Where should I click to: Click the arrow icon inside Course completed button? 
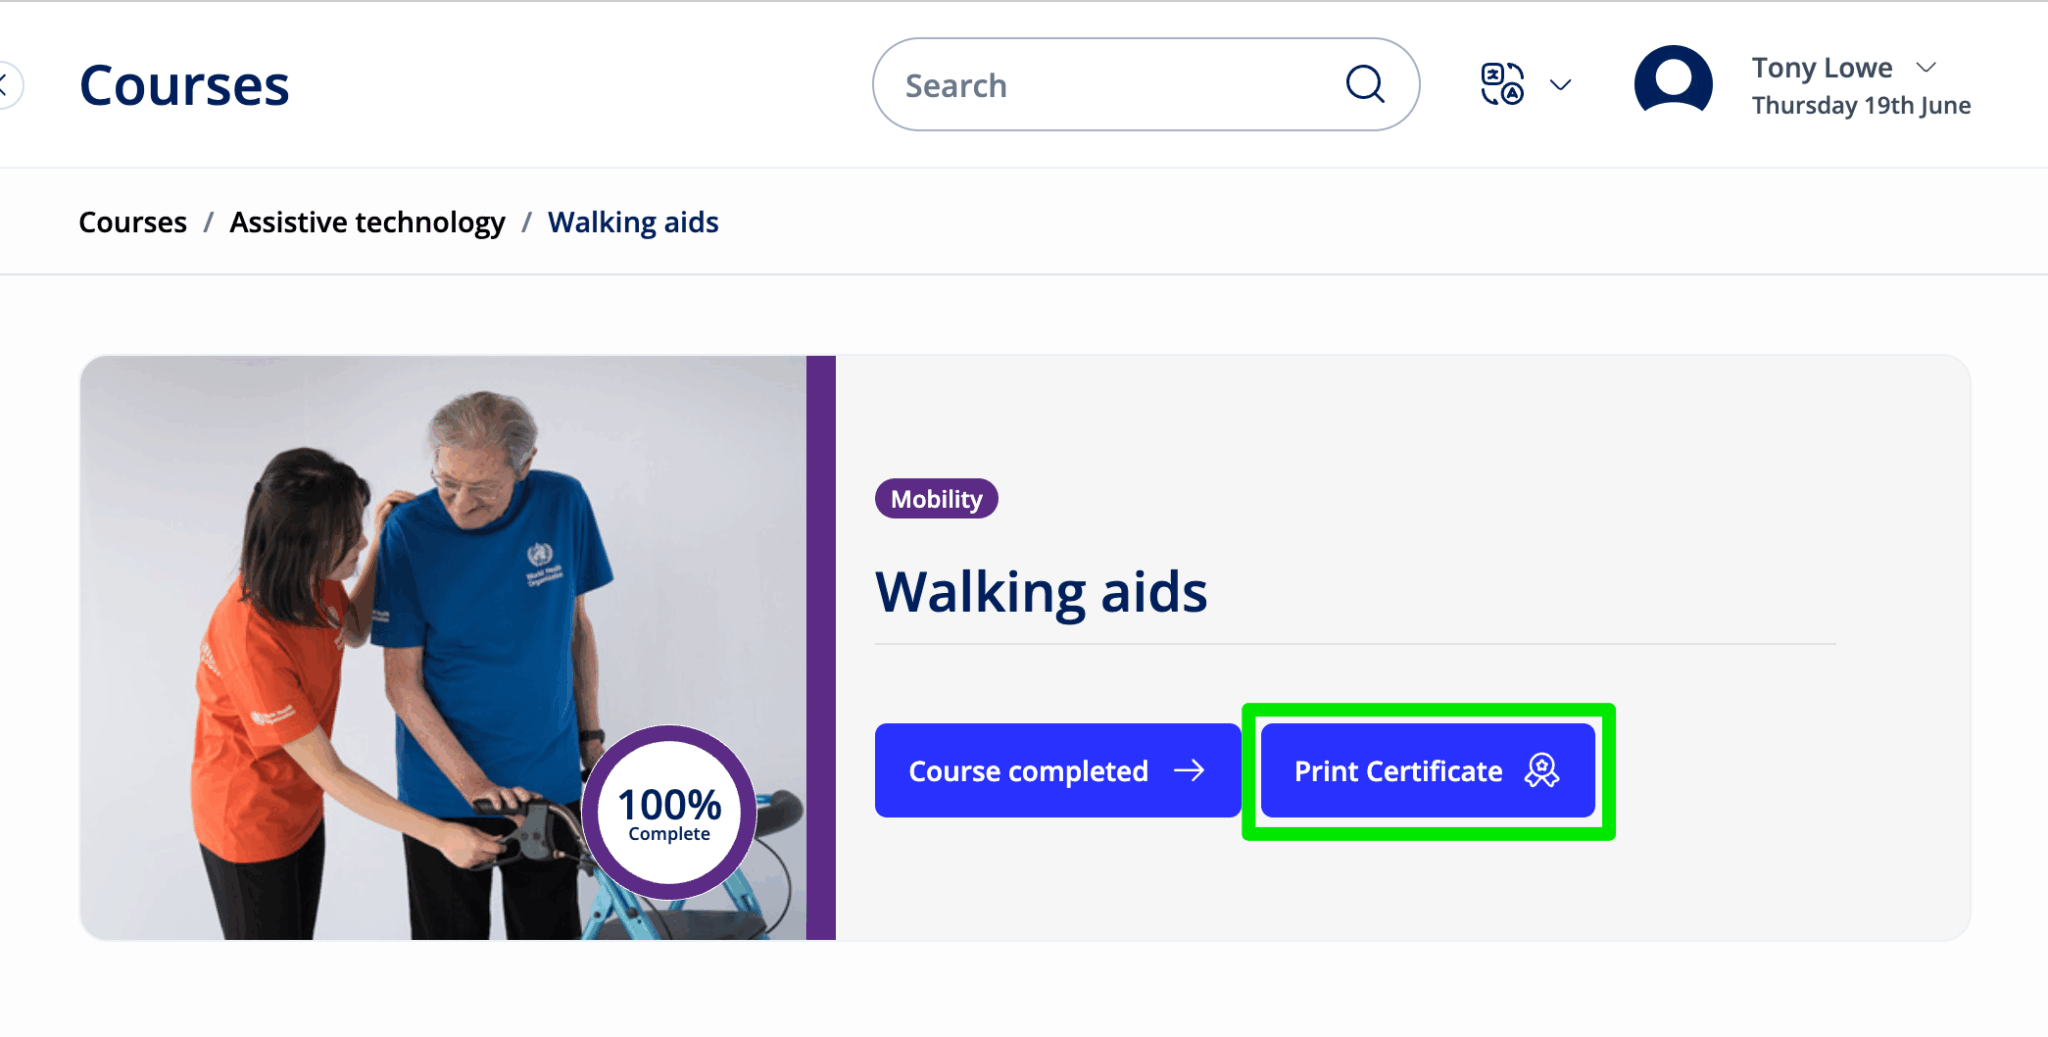1191,770
